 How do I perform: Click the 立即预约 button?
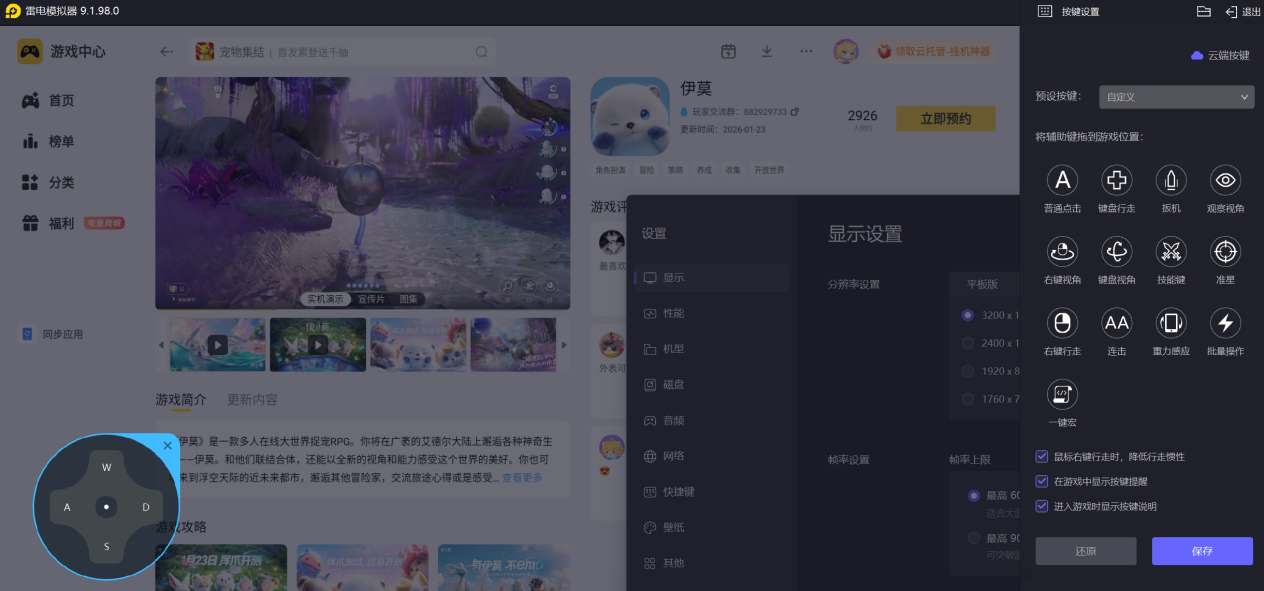click(x=945, y=119)
